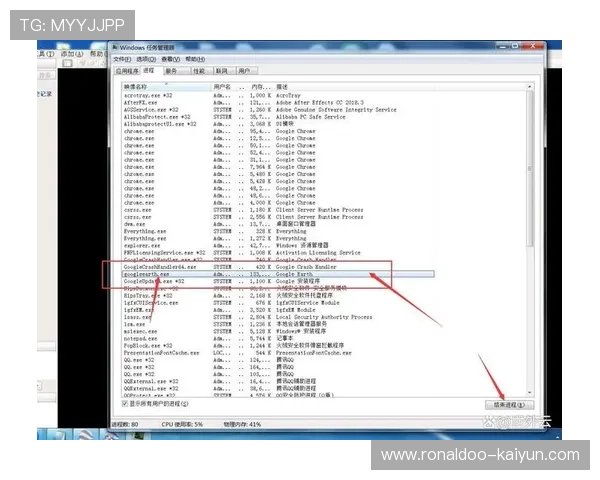Viewport: 600px width, 480px height.
Task: Click Adobe After Effects CC 2018.3 description
Action: 320,103
